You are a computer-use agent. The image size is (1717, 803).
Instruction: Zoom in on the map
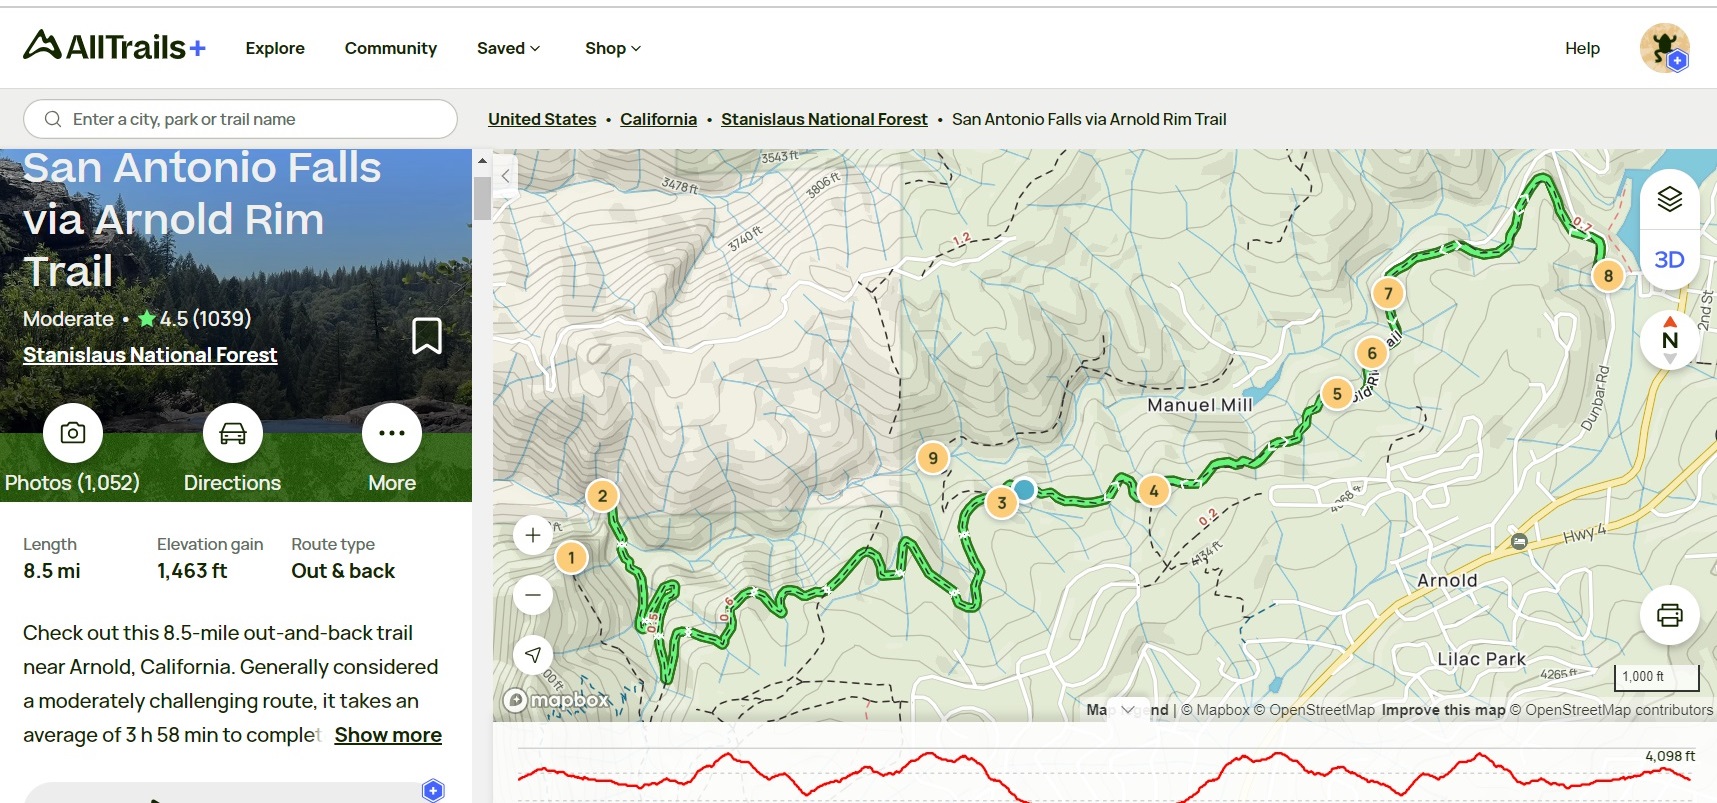[x=533, y=535]
